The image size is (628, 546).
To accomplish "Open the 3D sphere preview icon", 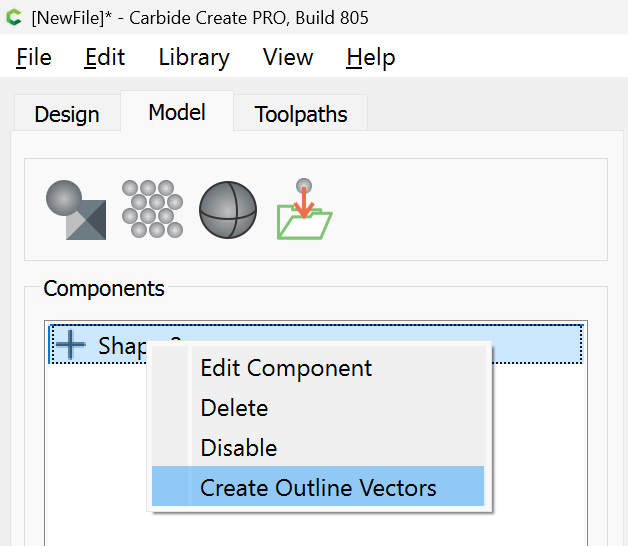I will (228, 210).
